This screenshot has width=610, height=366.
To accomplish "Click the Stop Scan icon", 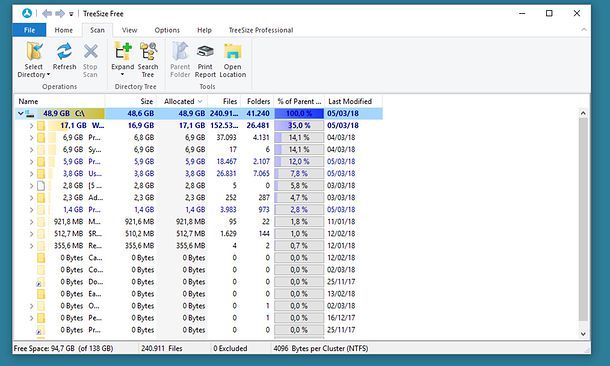I will tap(90, 51).
